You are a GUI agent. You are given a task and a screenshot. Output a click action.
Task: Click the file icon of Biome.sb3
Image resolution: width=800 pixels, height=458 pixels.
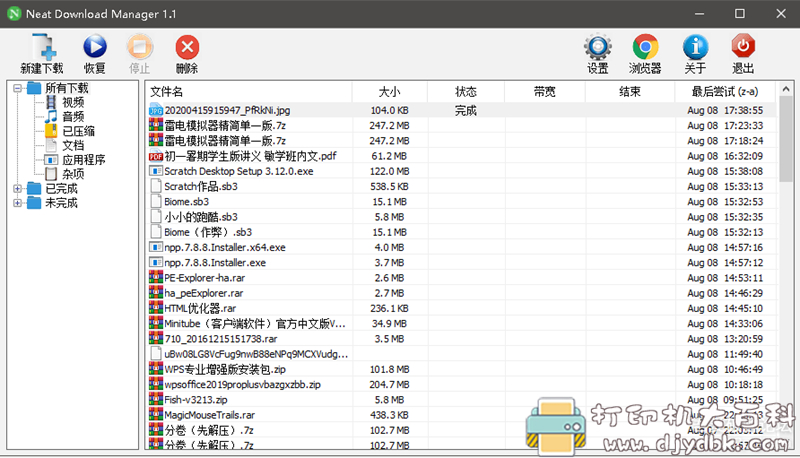156,201
